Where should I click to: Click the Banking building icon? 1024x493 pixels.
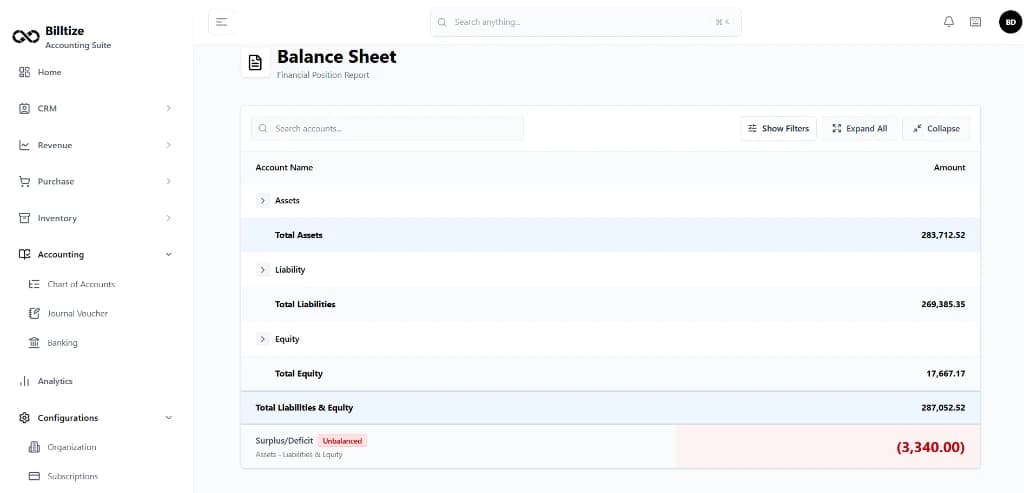[35, 343]
